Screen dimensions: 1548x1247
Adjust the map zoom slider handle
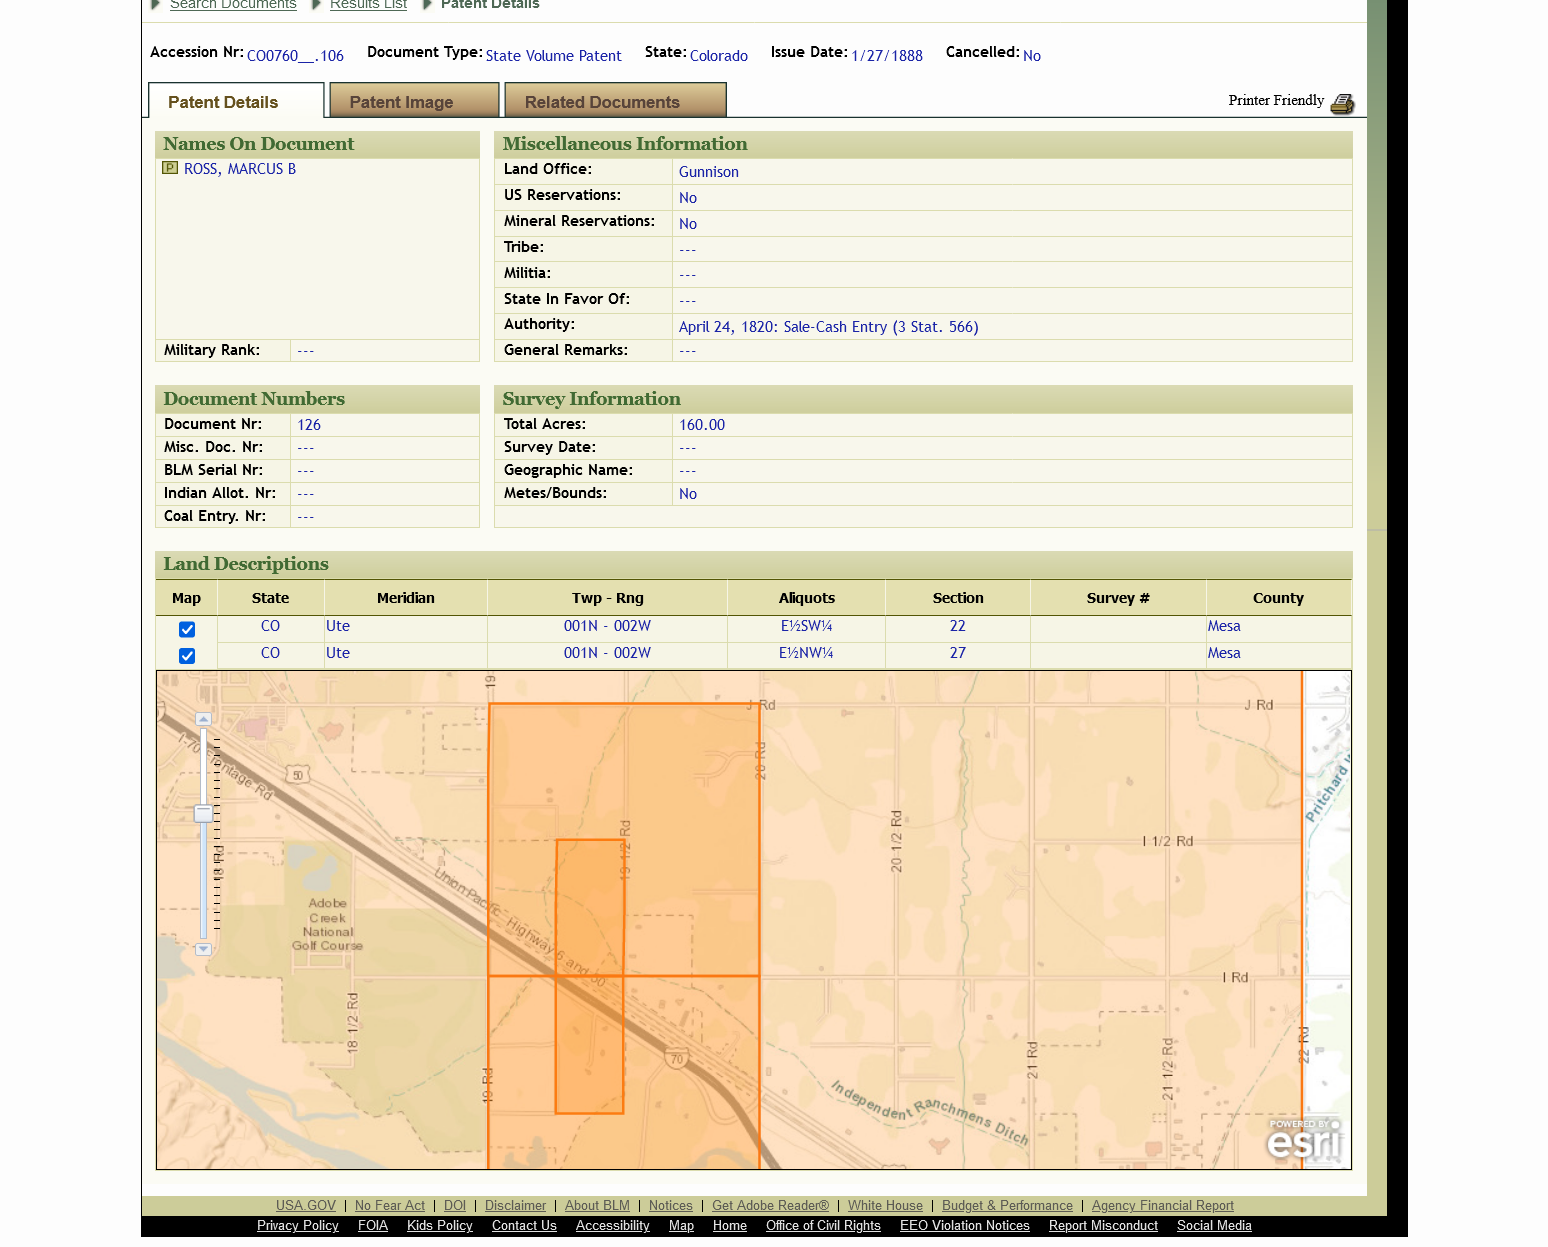point(203,813)
